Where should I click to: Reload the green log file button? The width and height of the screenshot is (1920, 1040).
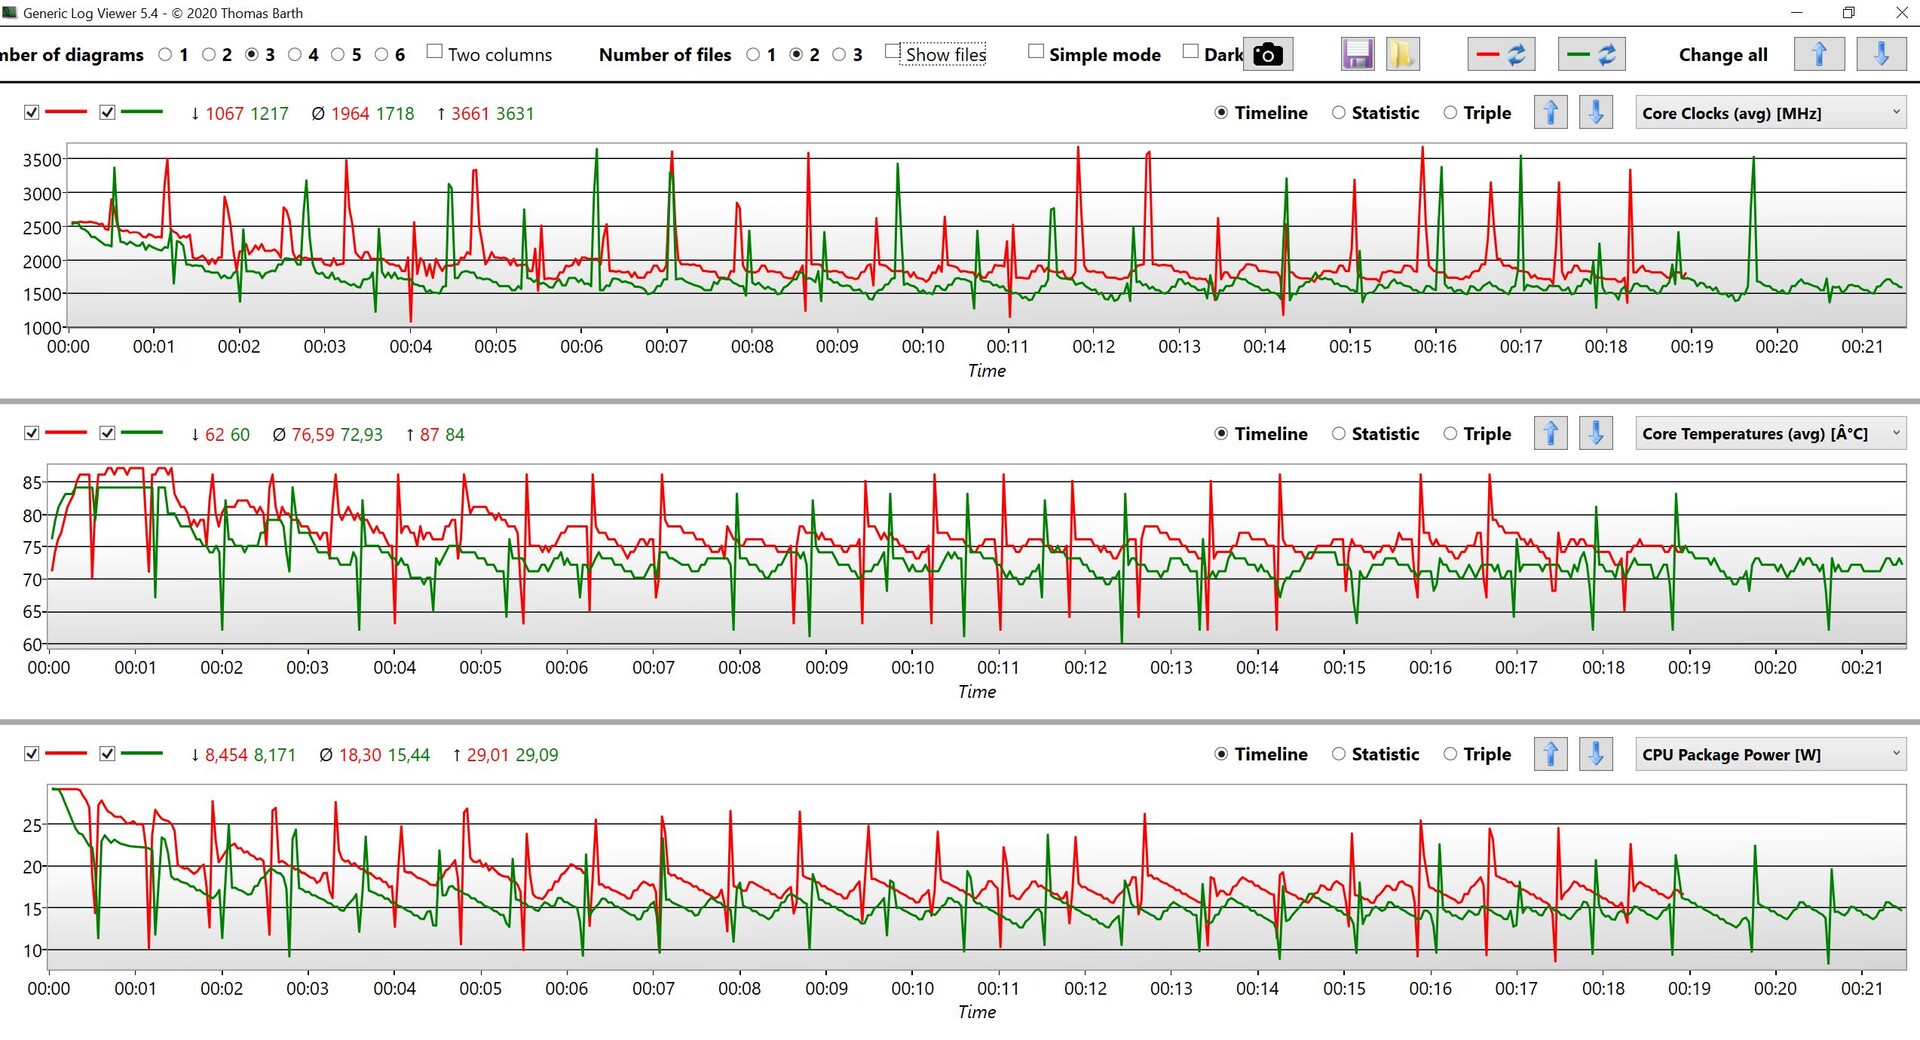[1591, 54]
